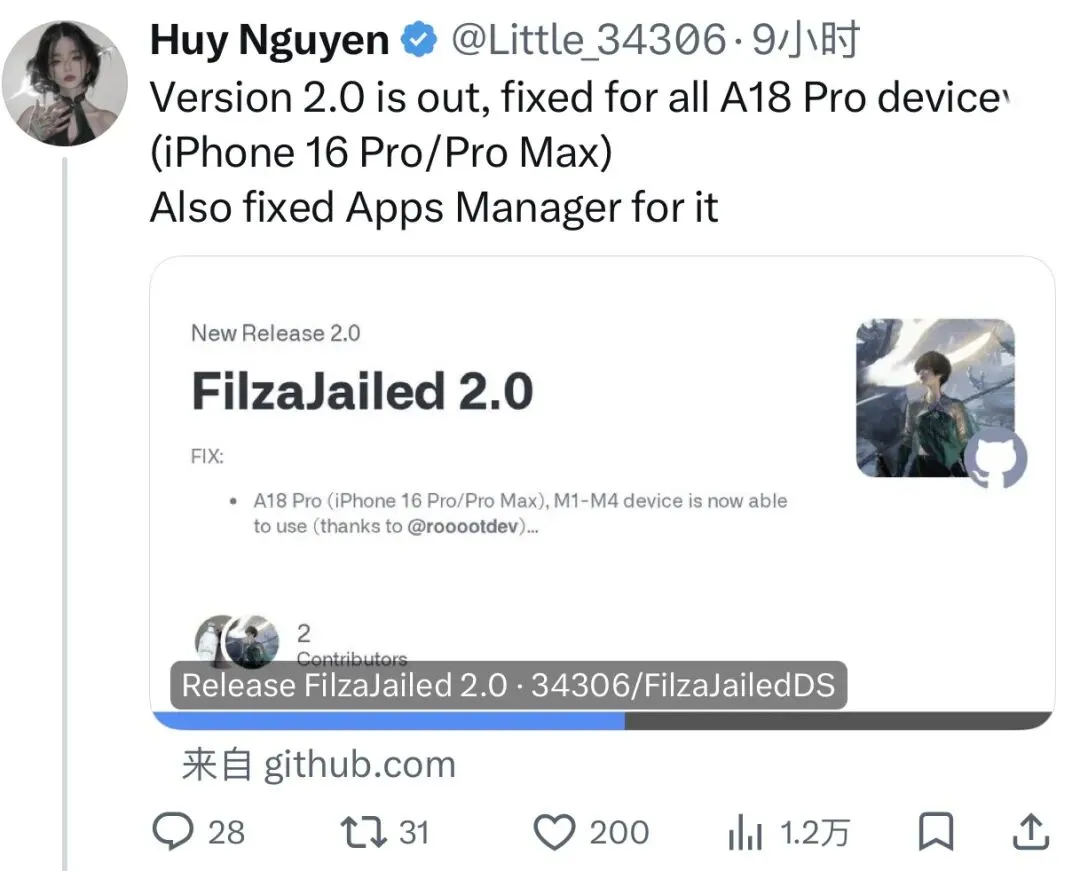
Task: Click the contributors avatars in the card
Action: tap(238, 641)
